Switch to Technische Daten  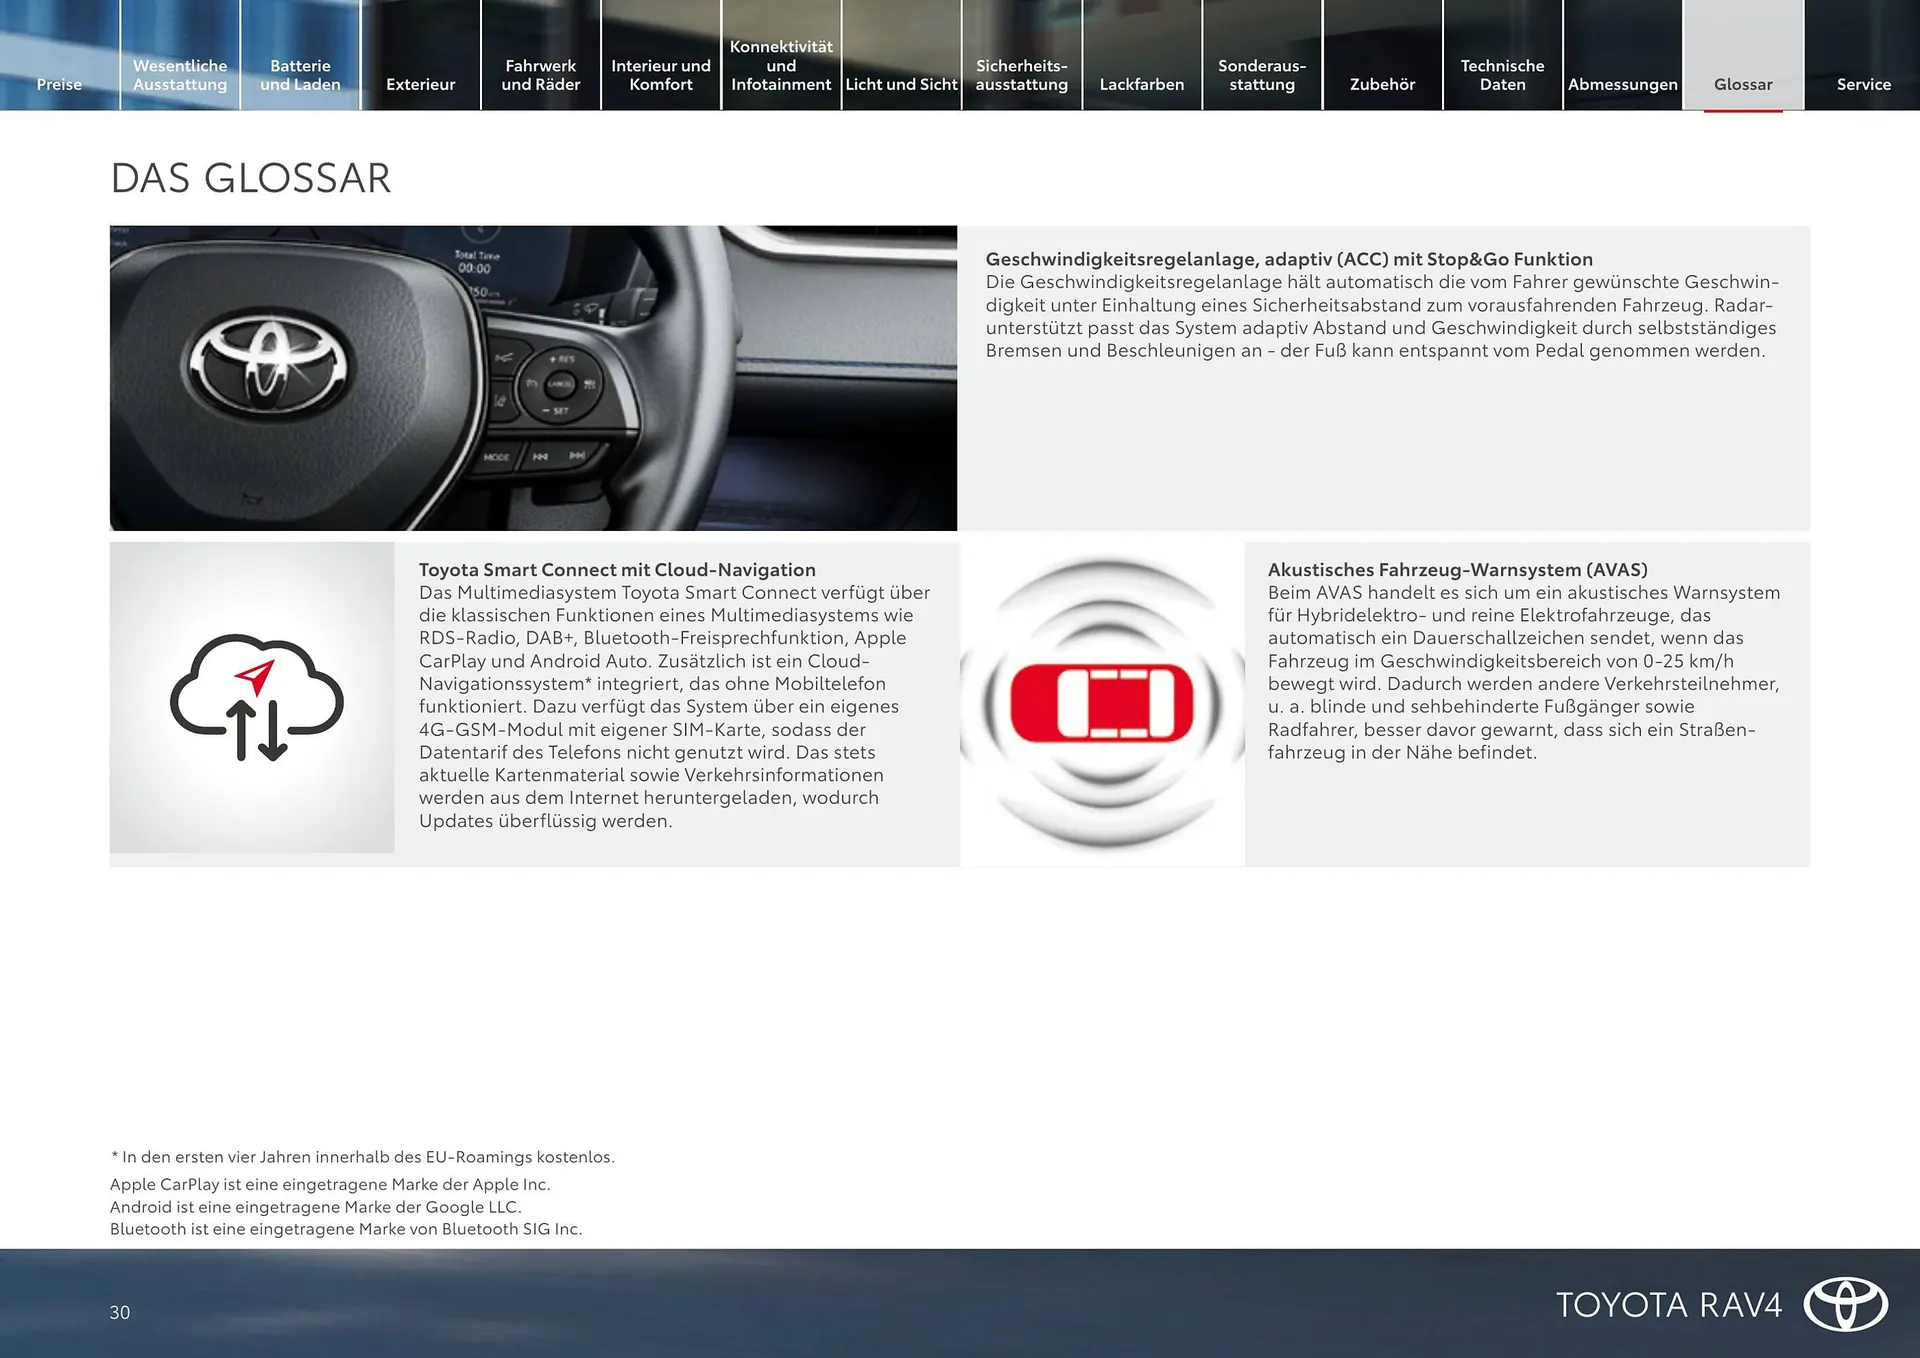1503,75
